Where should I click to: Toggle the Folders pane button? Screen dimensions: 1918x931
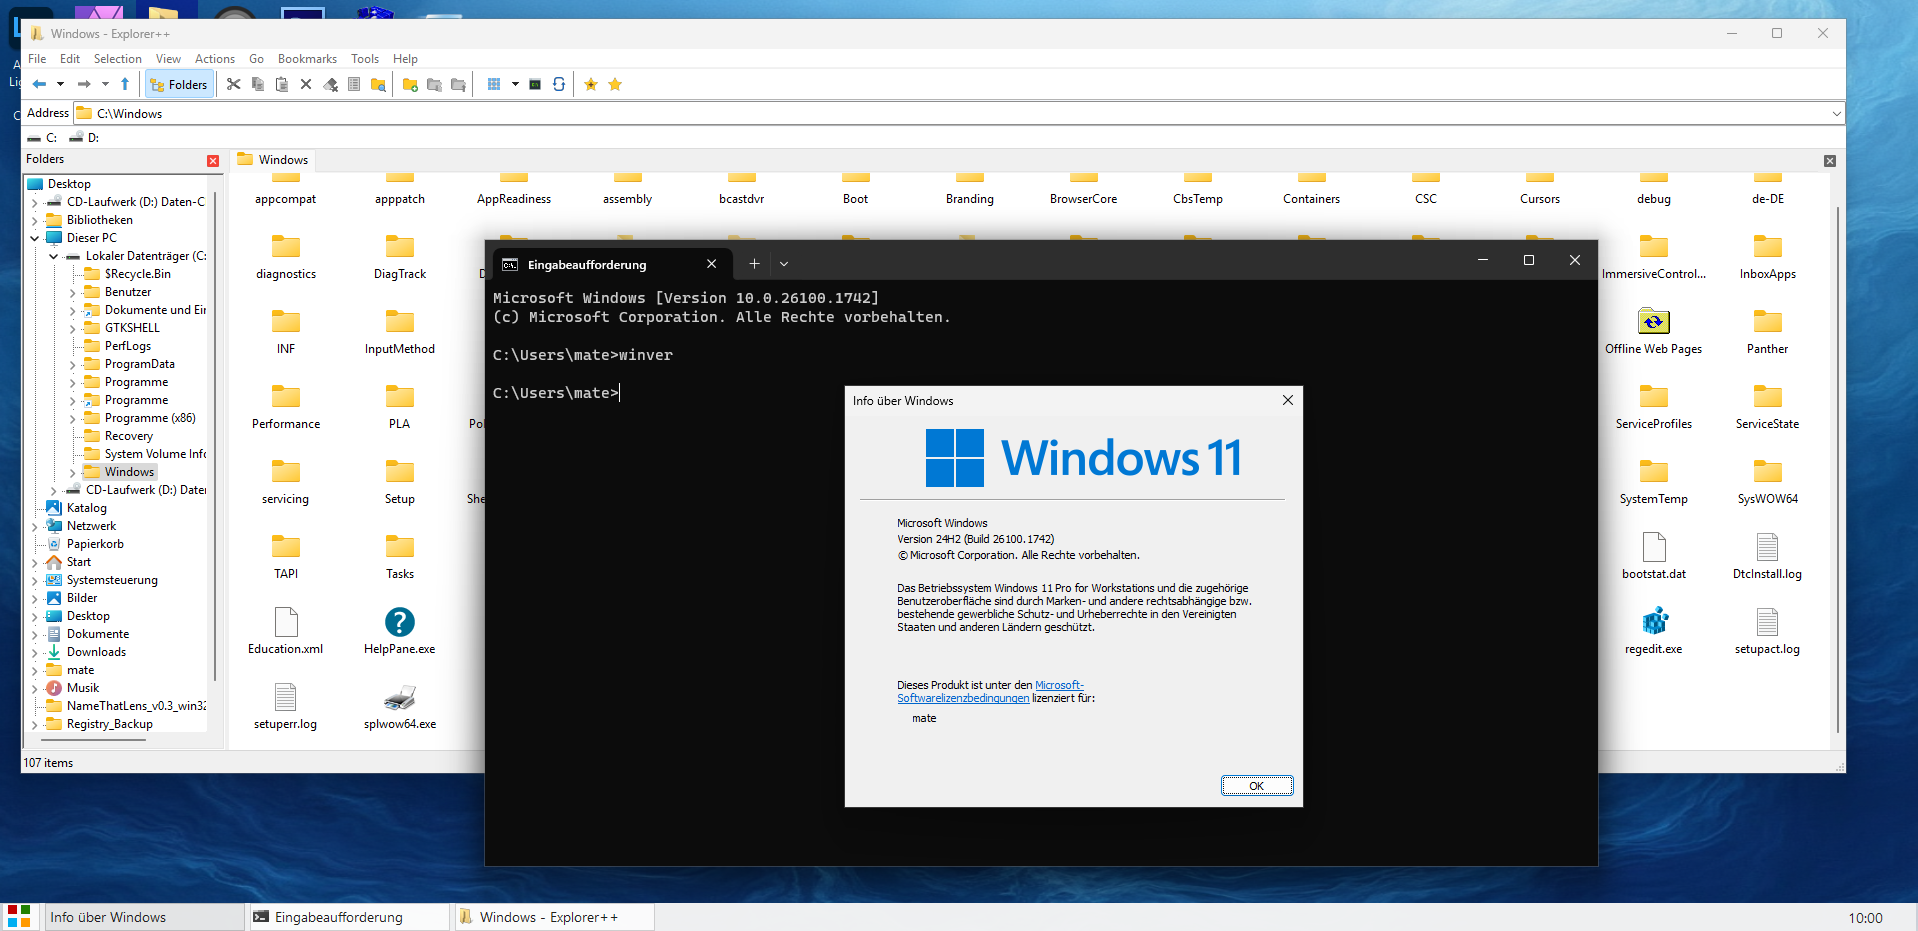point(179,85)
